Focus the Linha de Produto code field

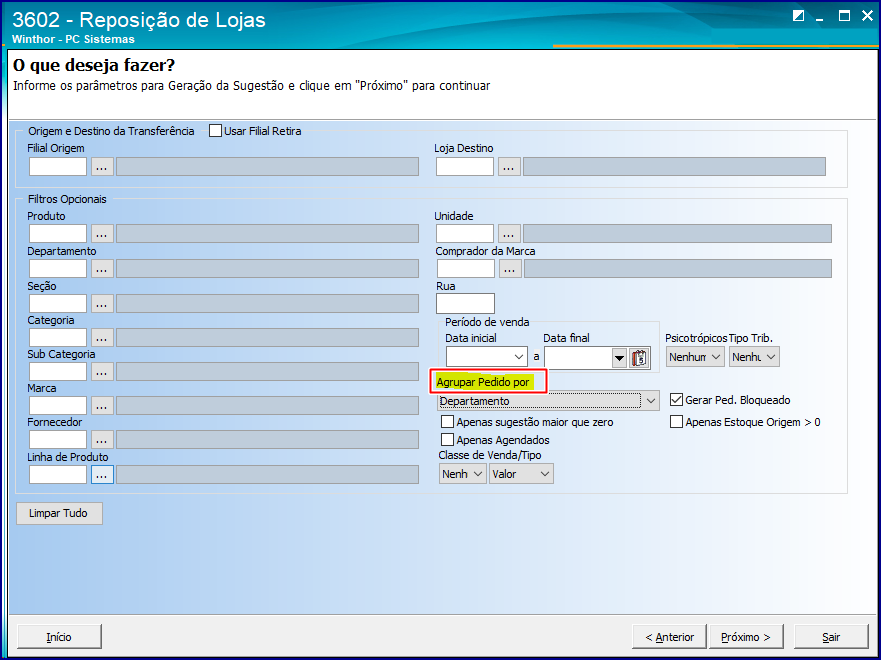point(58,475)
